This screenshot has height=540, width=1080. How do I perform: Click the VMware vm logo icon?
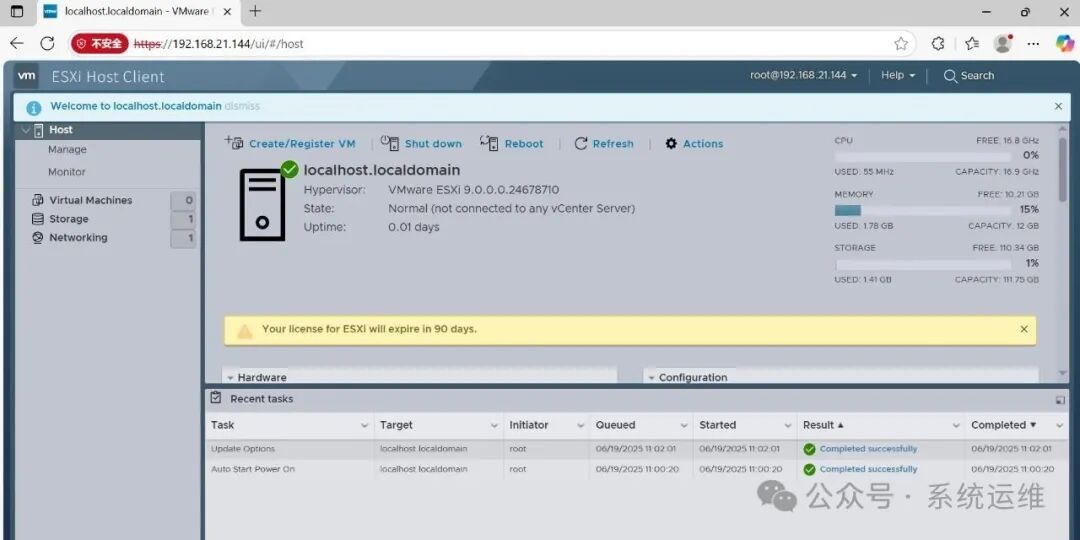point(26,76)
